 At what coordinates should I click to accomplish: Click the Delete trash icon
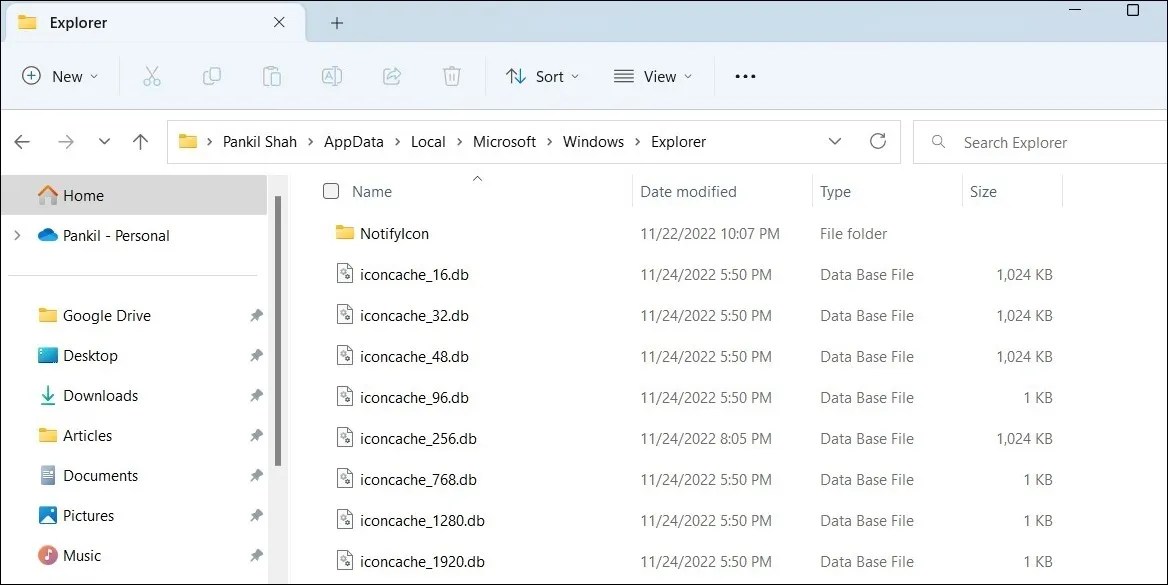(x=451, y=76)
